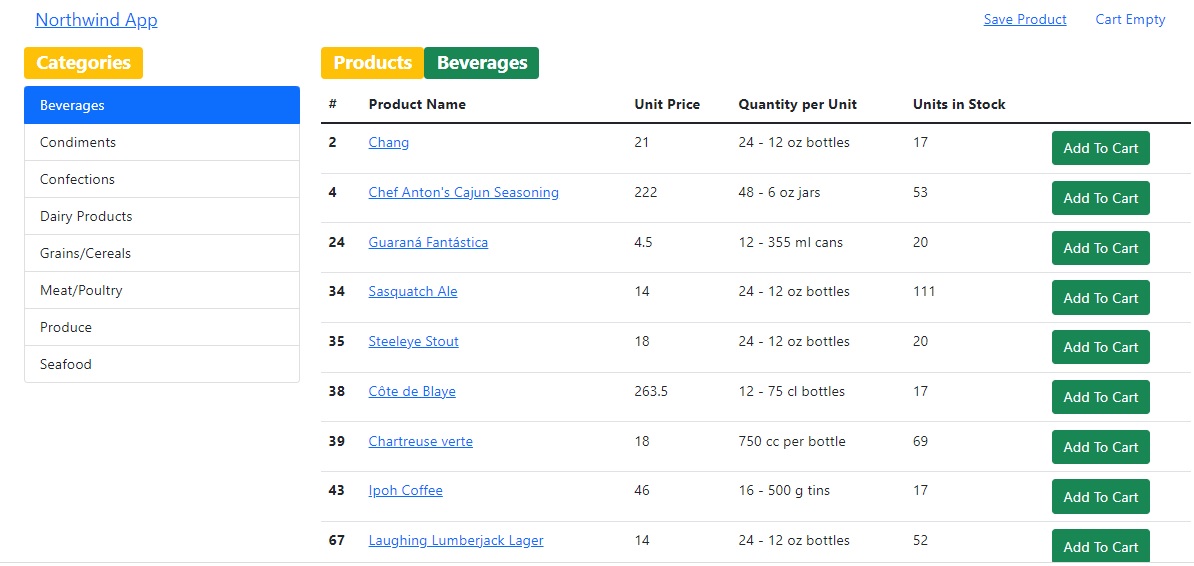1194x566 pixels.
Task: Pick the Seafood category
Action: pyautogui.click(x=162, y=364)
